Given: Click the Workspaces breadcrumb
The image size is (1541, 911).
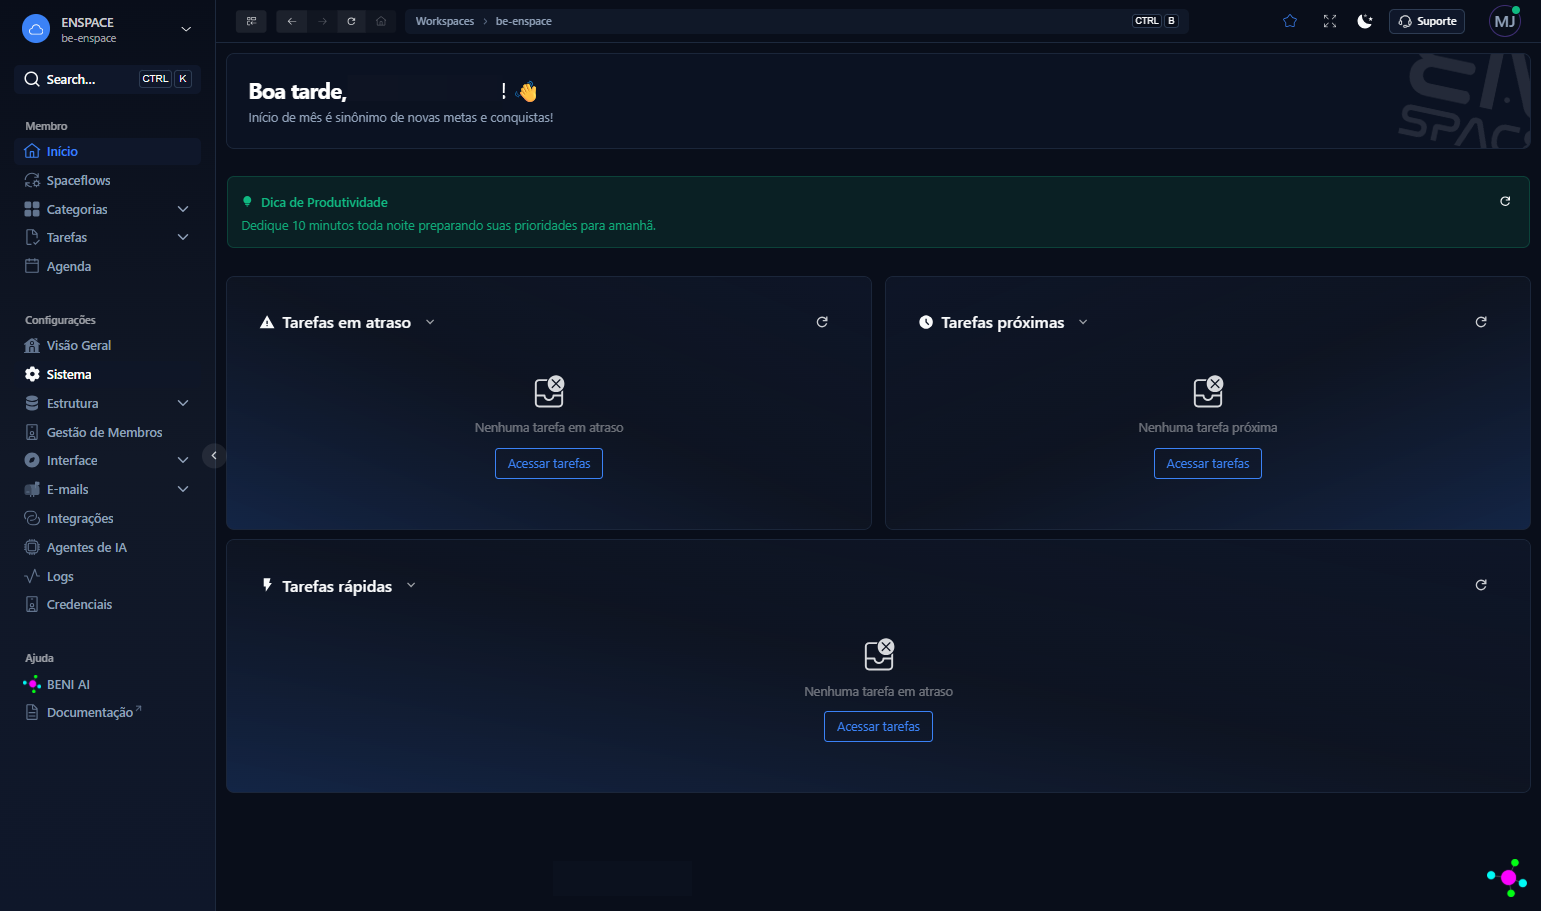Looking at the screenshot, I should [445, 21].
